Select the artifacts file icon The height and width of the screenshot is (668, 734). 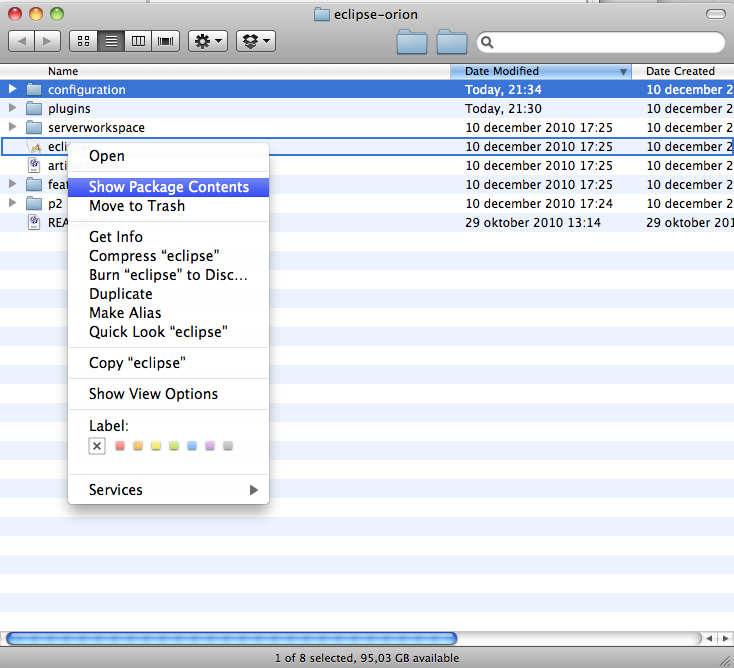34,165
